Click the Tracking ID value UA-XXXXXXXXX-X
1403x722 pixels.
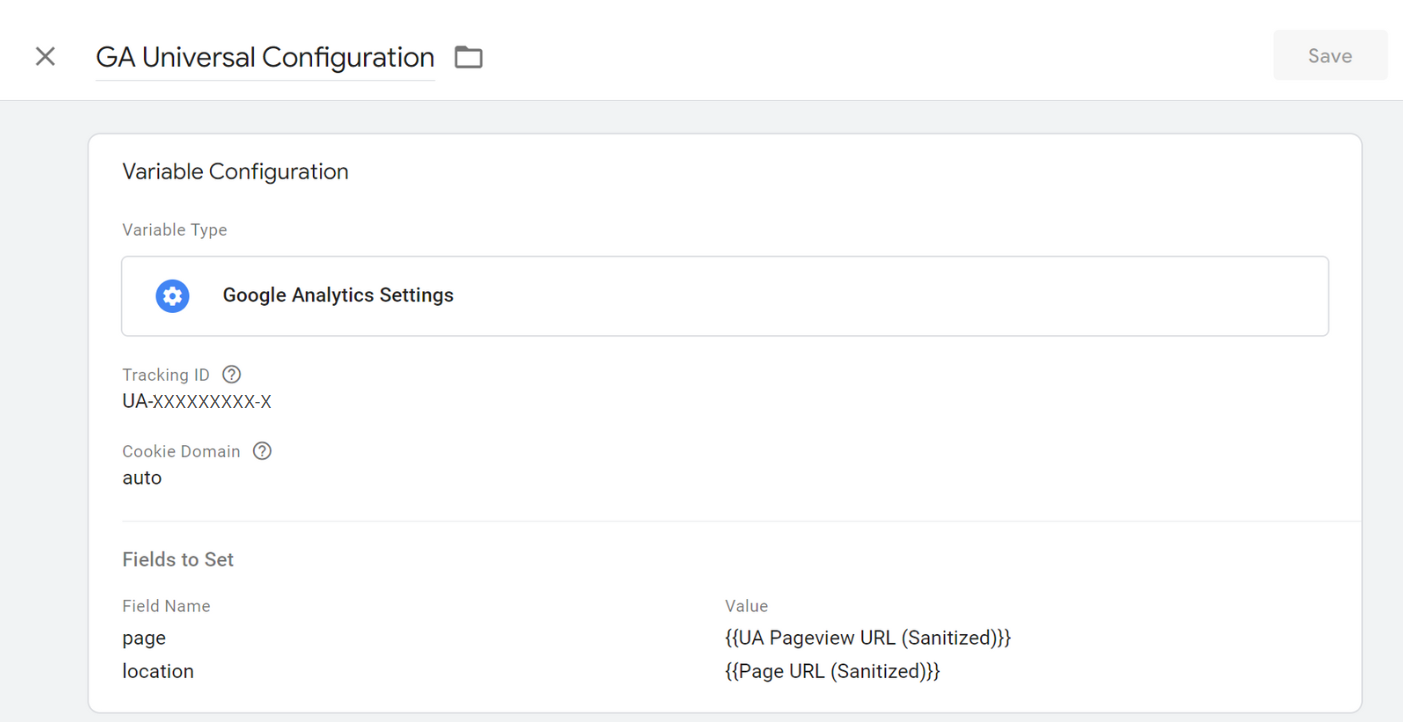tap(197, 402)
